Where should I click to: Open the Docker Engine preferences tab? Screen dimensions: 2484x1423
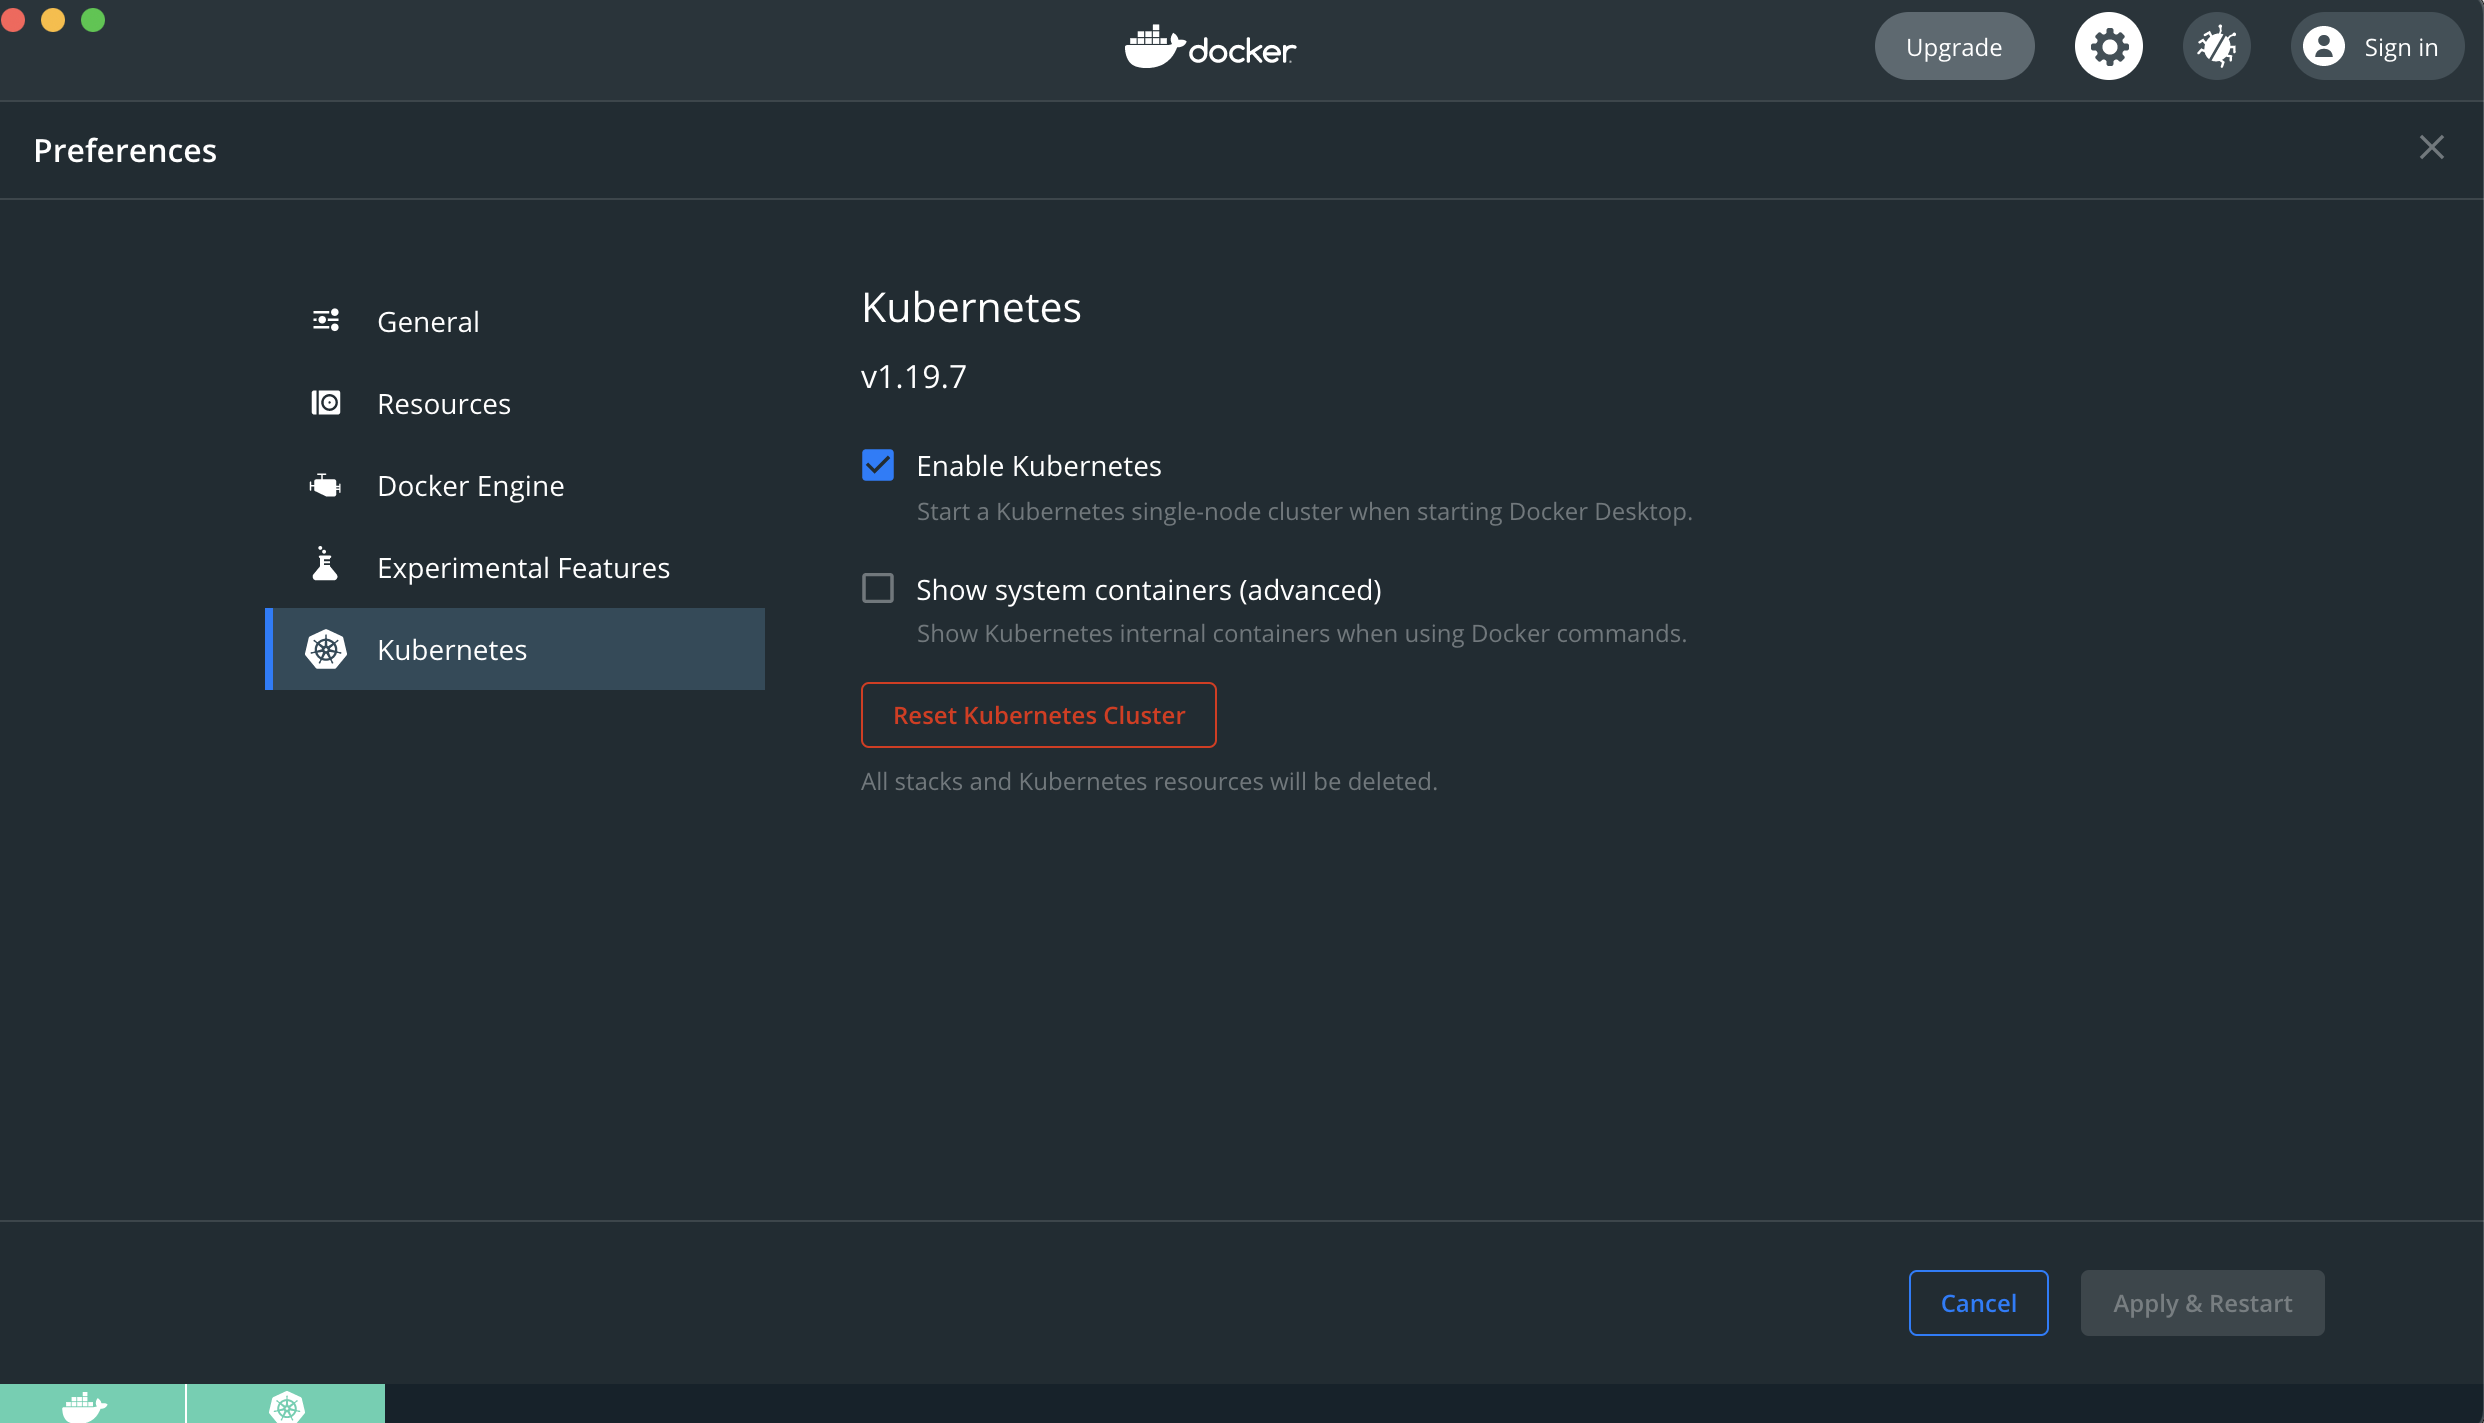click(x=470, y=486)
